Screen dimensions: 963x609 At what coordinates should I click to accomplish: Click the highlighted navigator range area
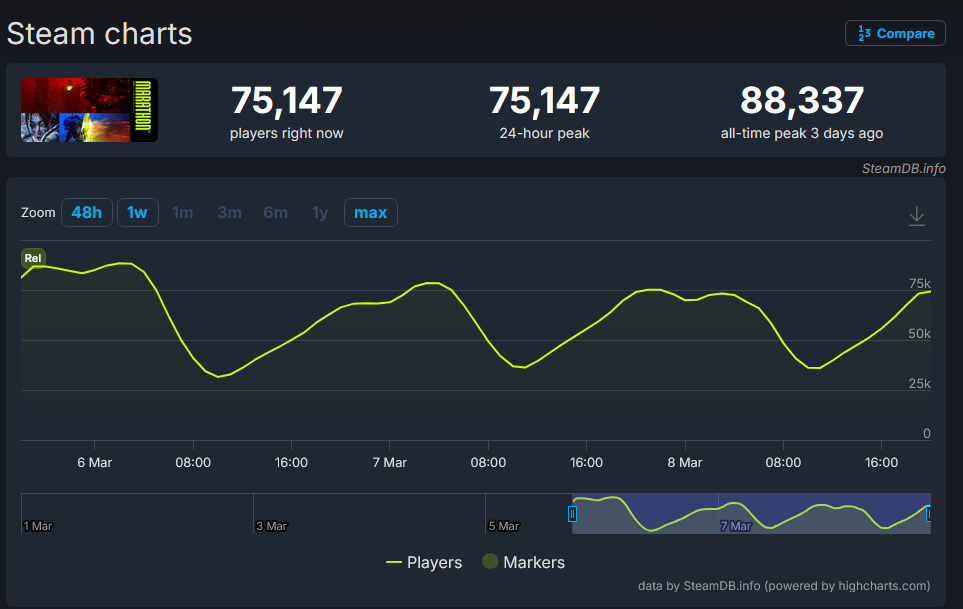(x=751, y=513)
